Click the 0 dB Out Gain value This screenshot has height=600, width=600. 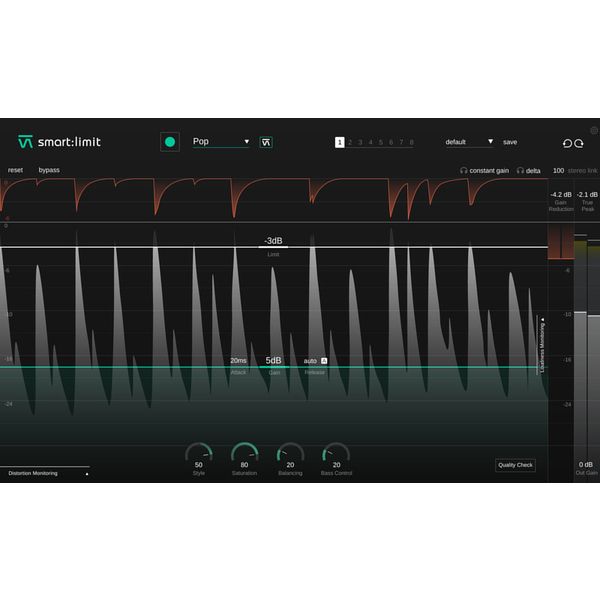pos(585,465)
